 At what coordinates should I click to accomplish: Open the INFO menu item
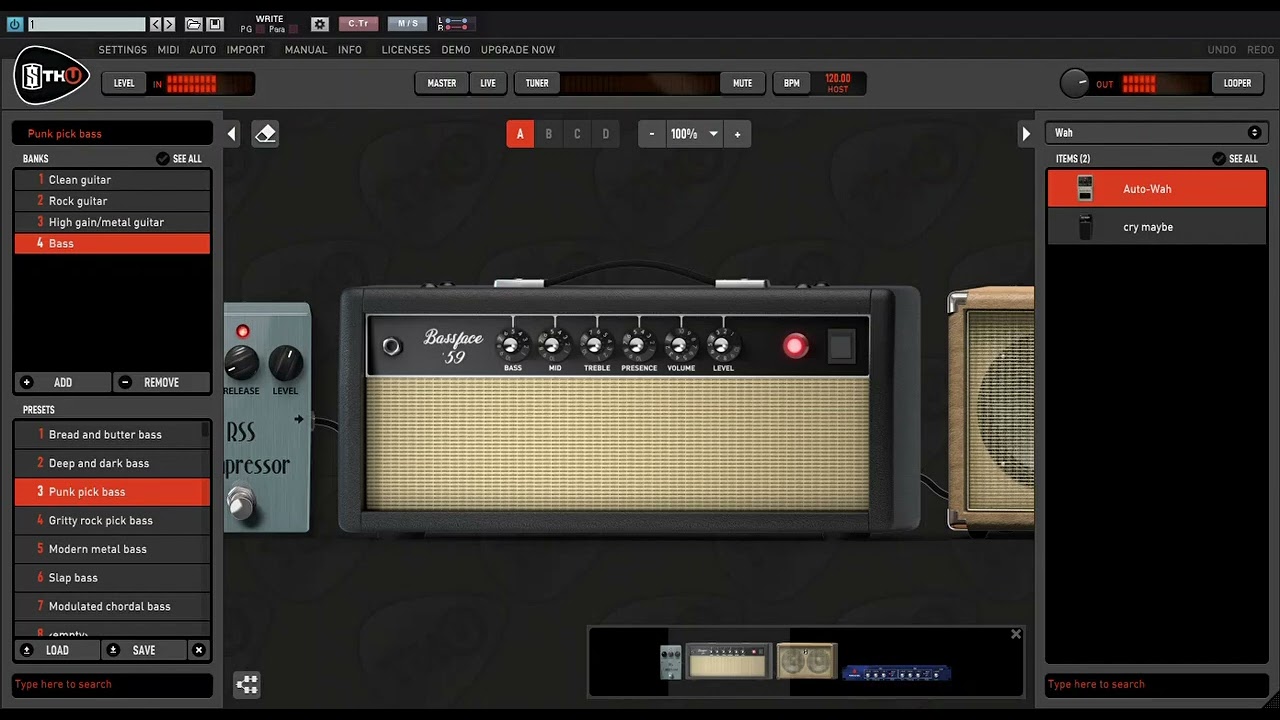click(350, 50)
